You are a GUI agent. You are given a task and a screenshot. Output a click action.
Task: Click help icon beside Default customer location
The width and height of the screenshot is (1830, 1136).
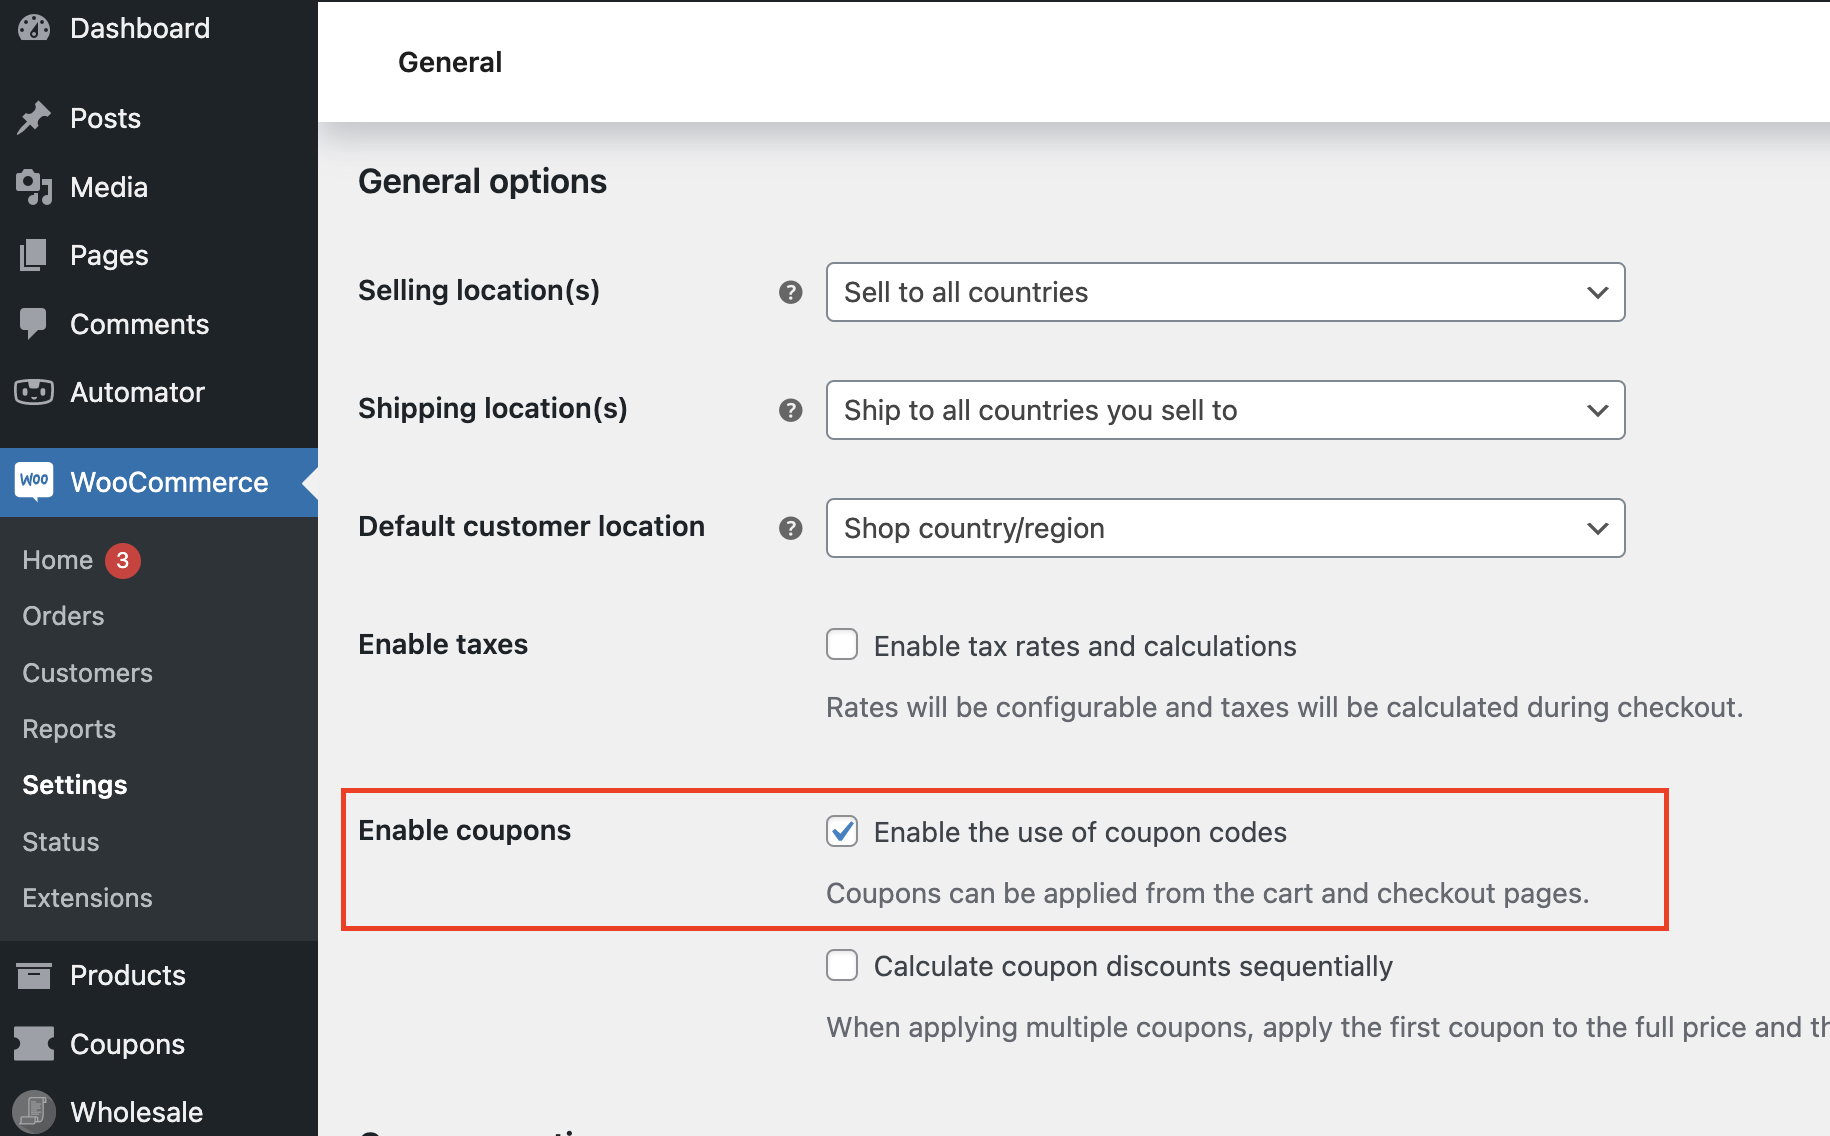point(790,528)
